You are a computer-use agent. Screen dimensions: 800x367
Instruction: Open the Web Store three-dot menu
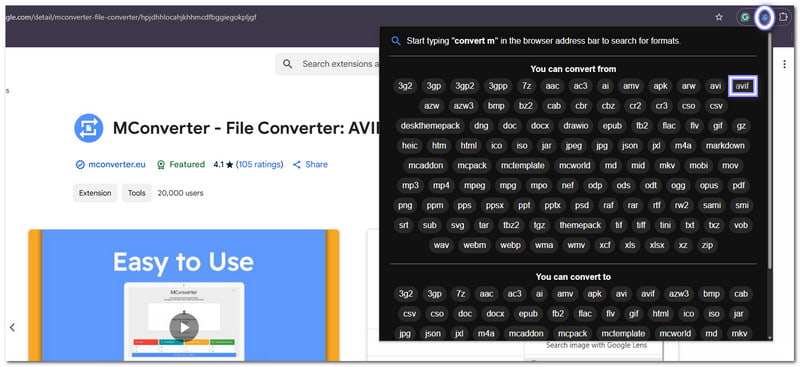[785, 64]
